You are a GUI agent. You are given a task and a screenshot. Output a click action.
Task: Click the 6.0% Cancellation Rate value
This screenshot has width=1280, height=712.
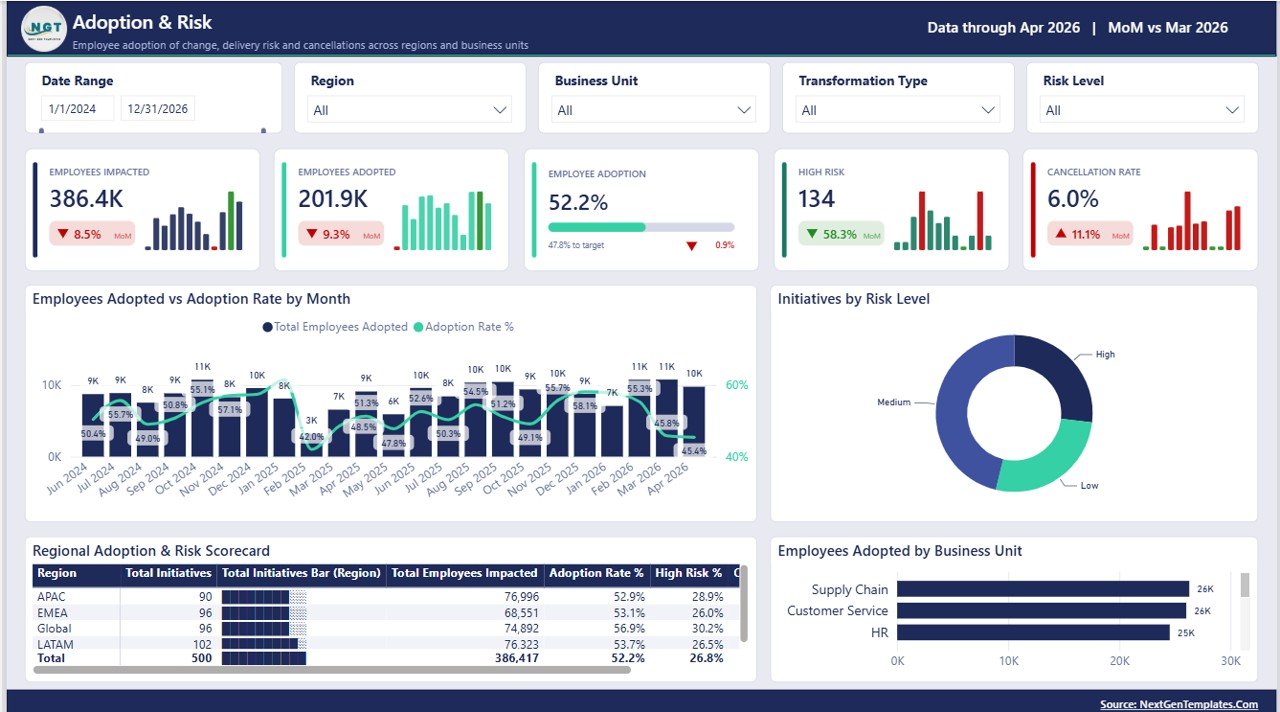point(1073,199)
